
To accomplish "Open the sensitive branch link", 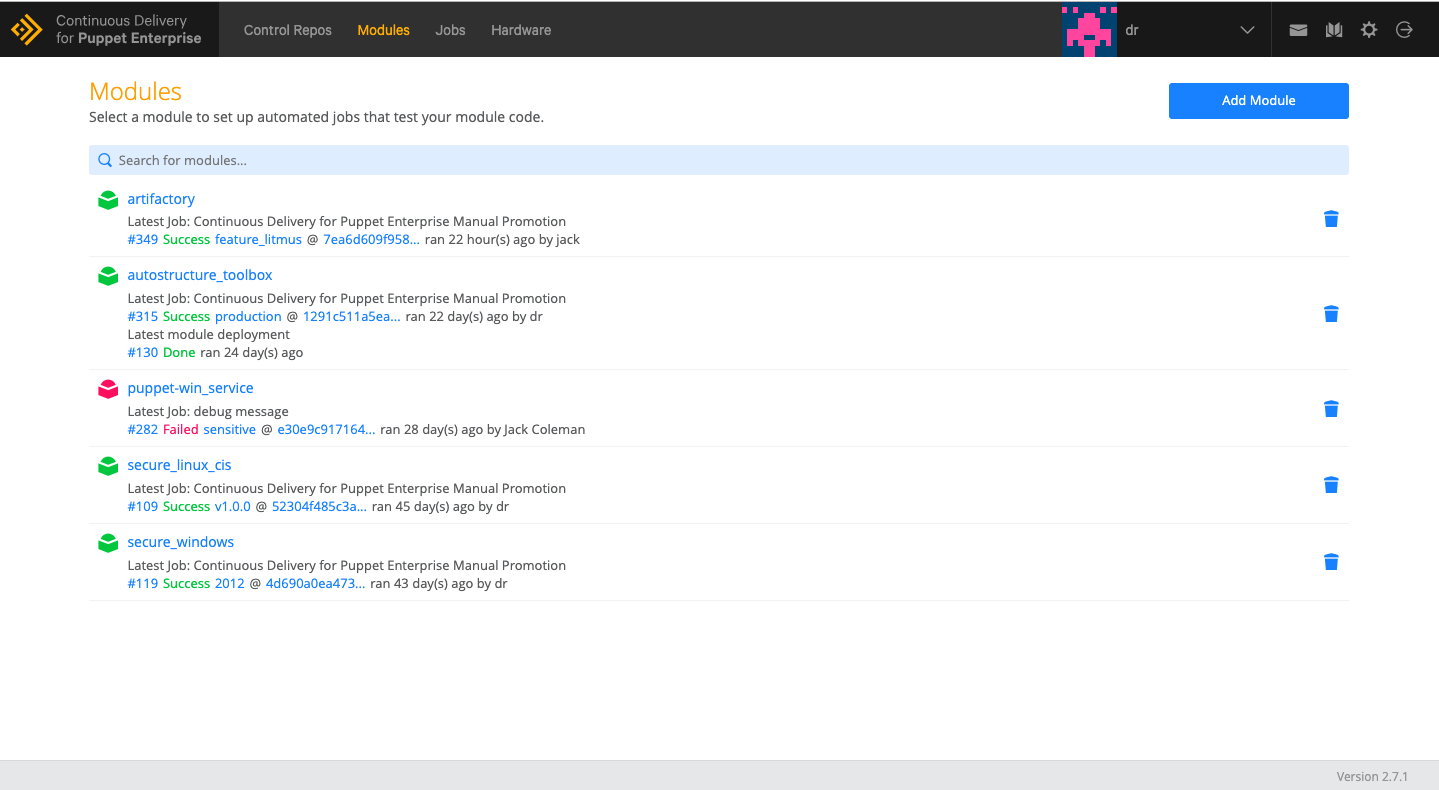I will coord(230,430).
